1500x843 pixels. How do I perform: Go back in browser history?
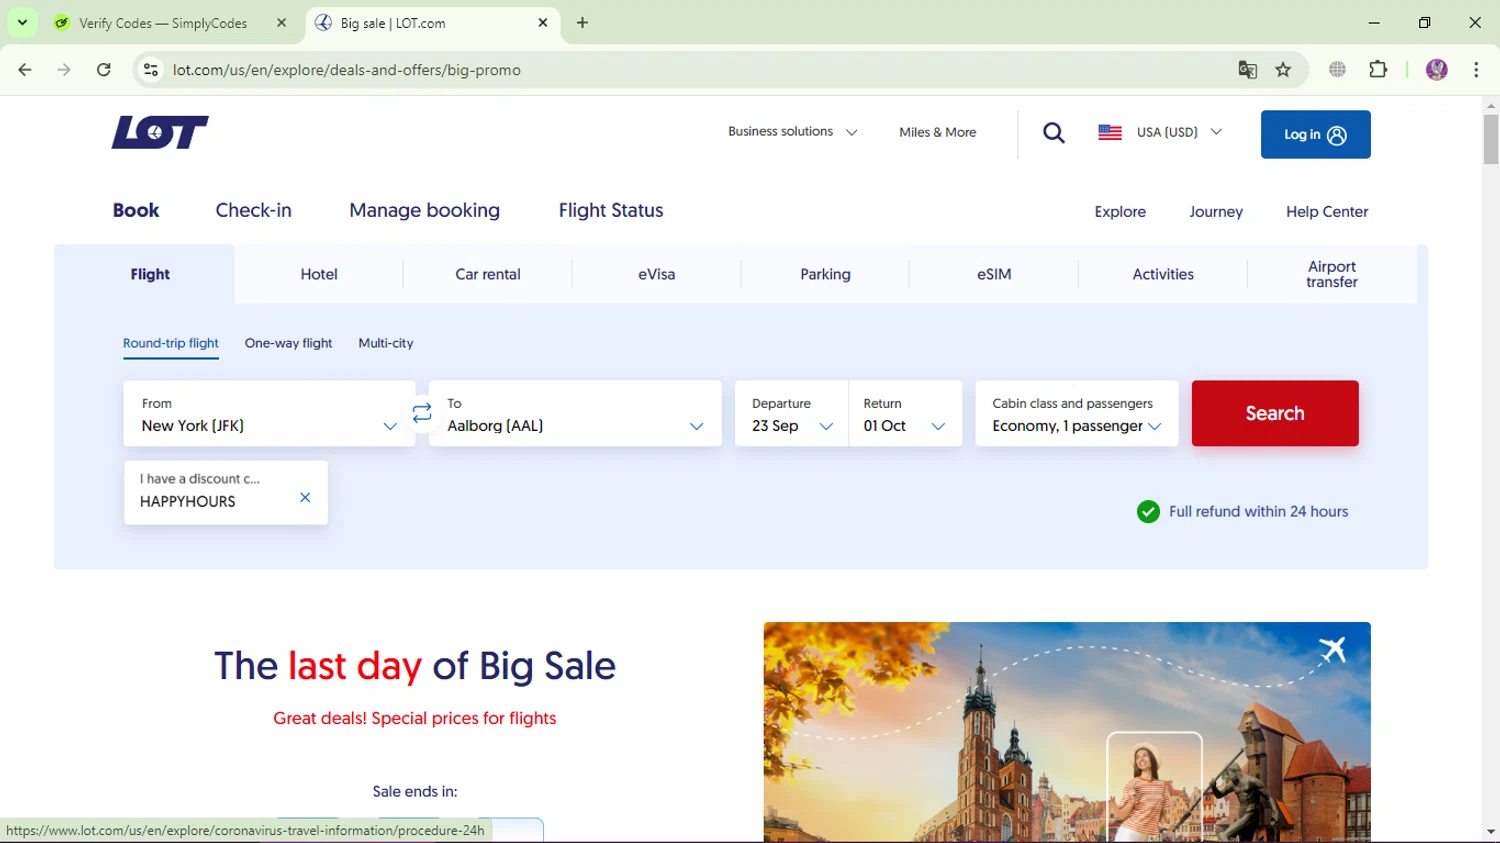[25, 70]
